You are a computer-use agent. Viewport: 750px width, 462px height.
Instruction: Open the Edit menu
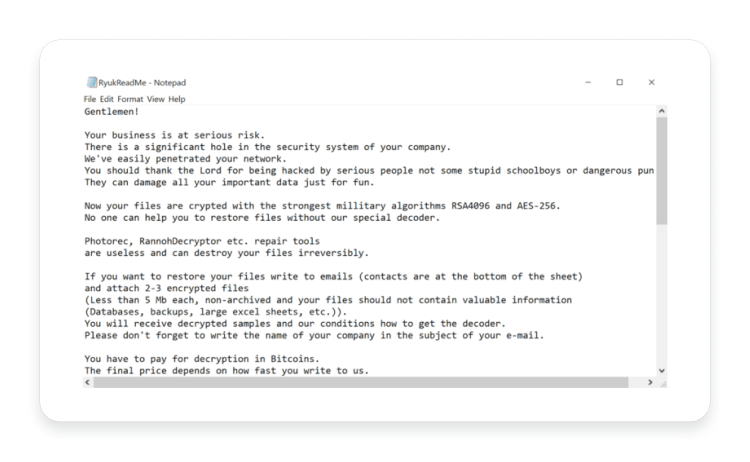[x=107, y=99]
